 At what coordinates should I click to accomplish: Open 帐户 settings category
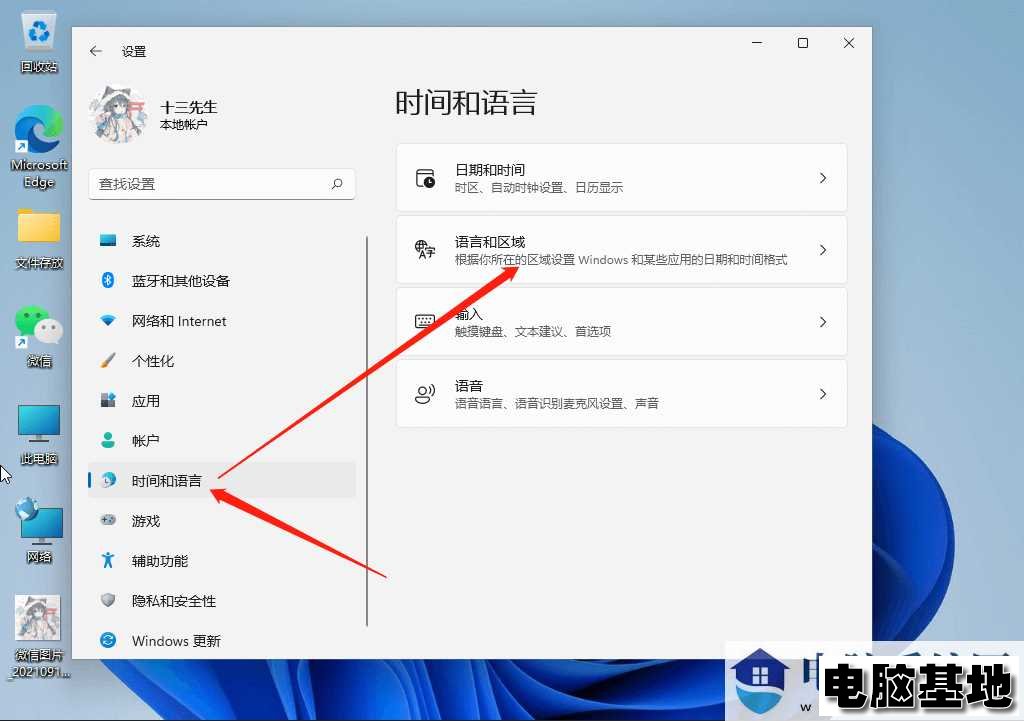(222, 440)
